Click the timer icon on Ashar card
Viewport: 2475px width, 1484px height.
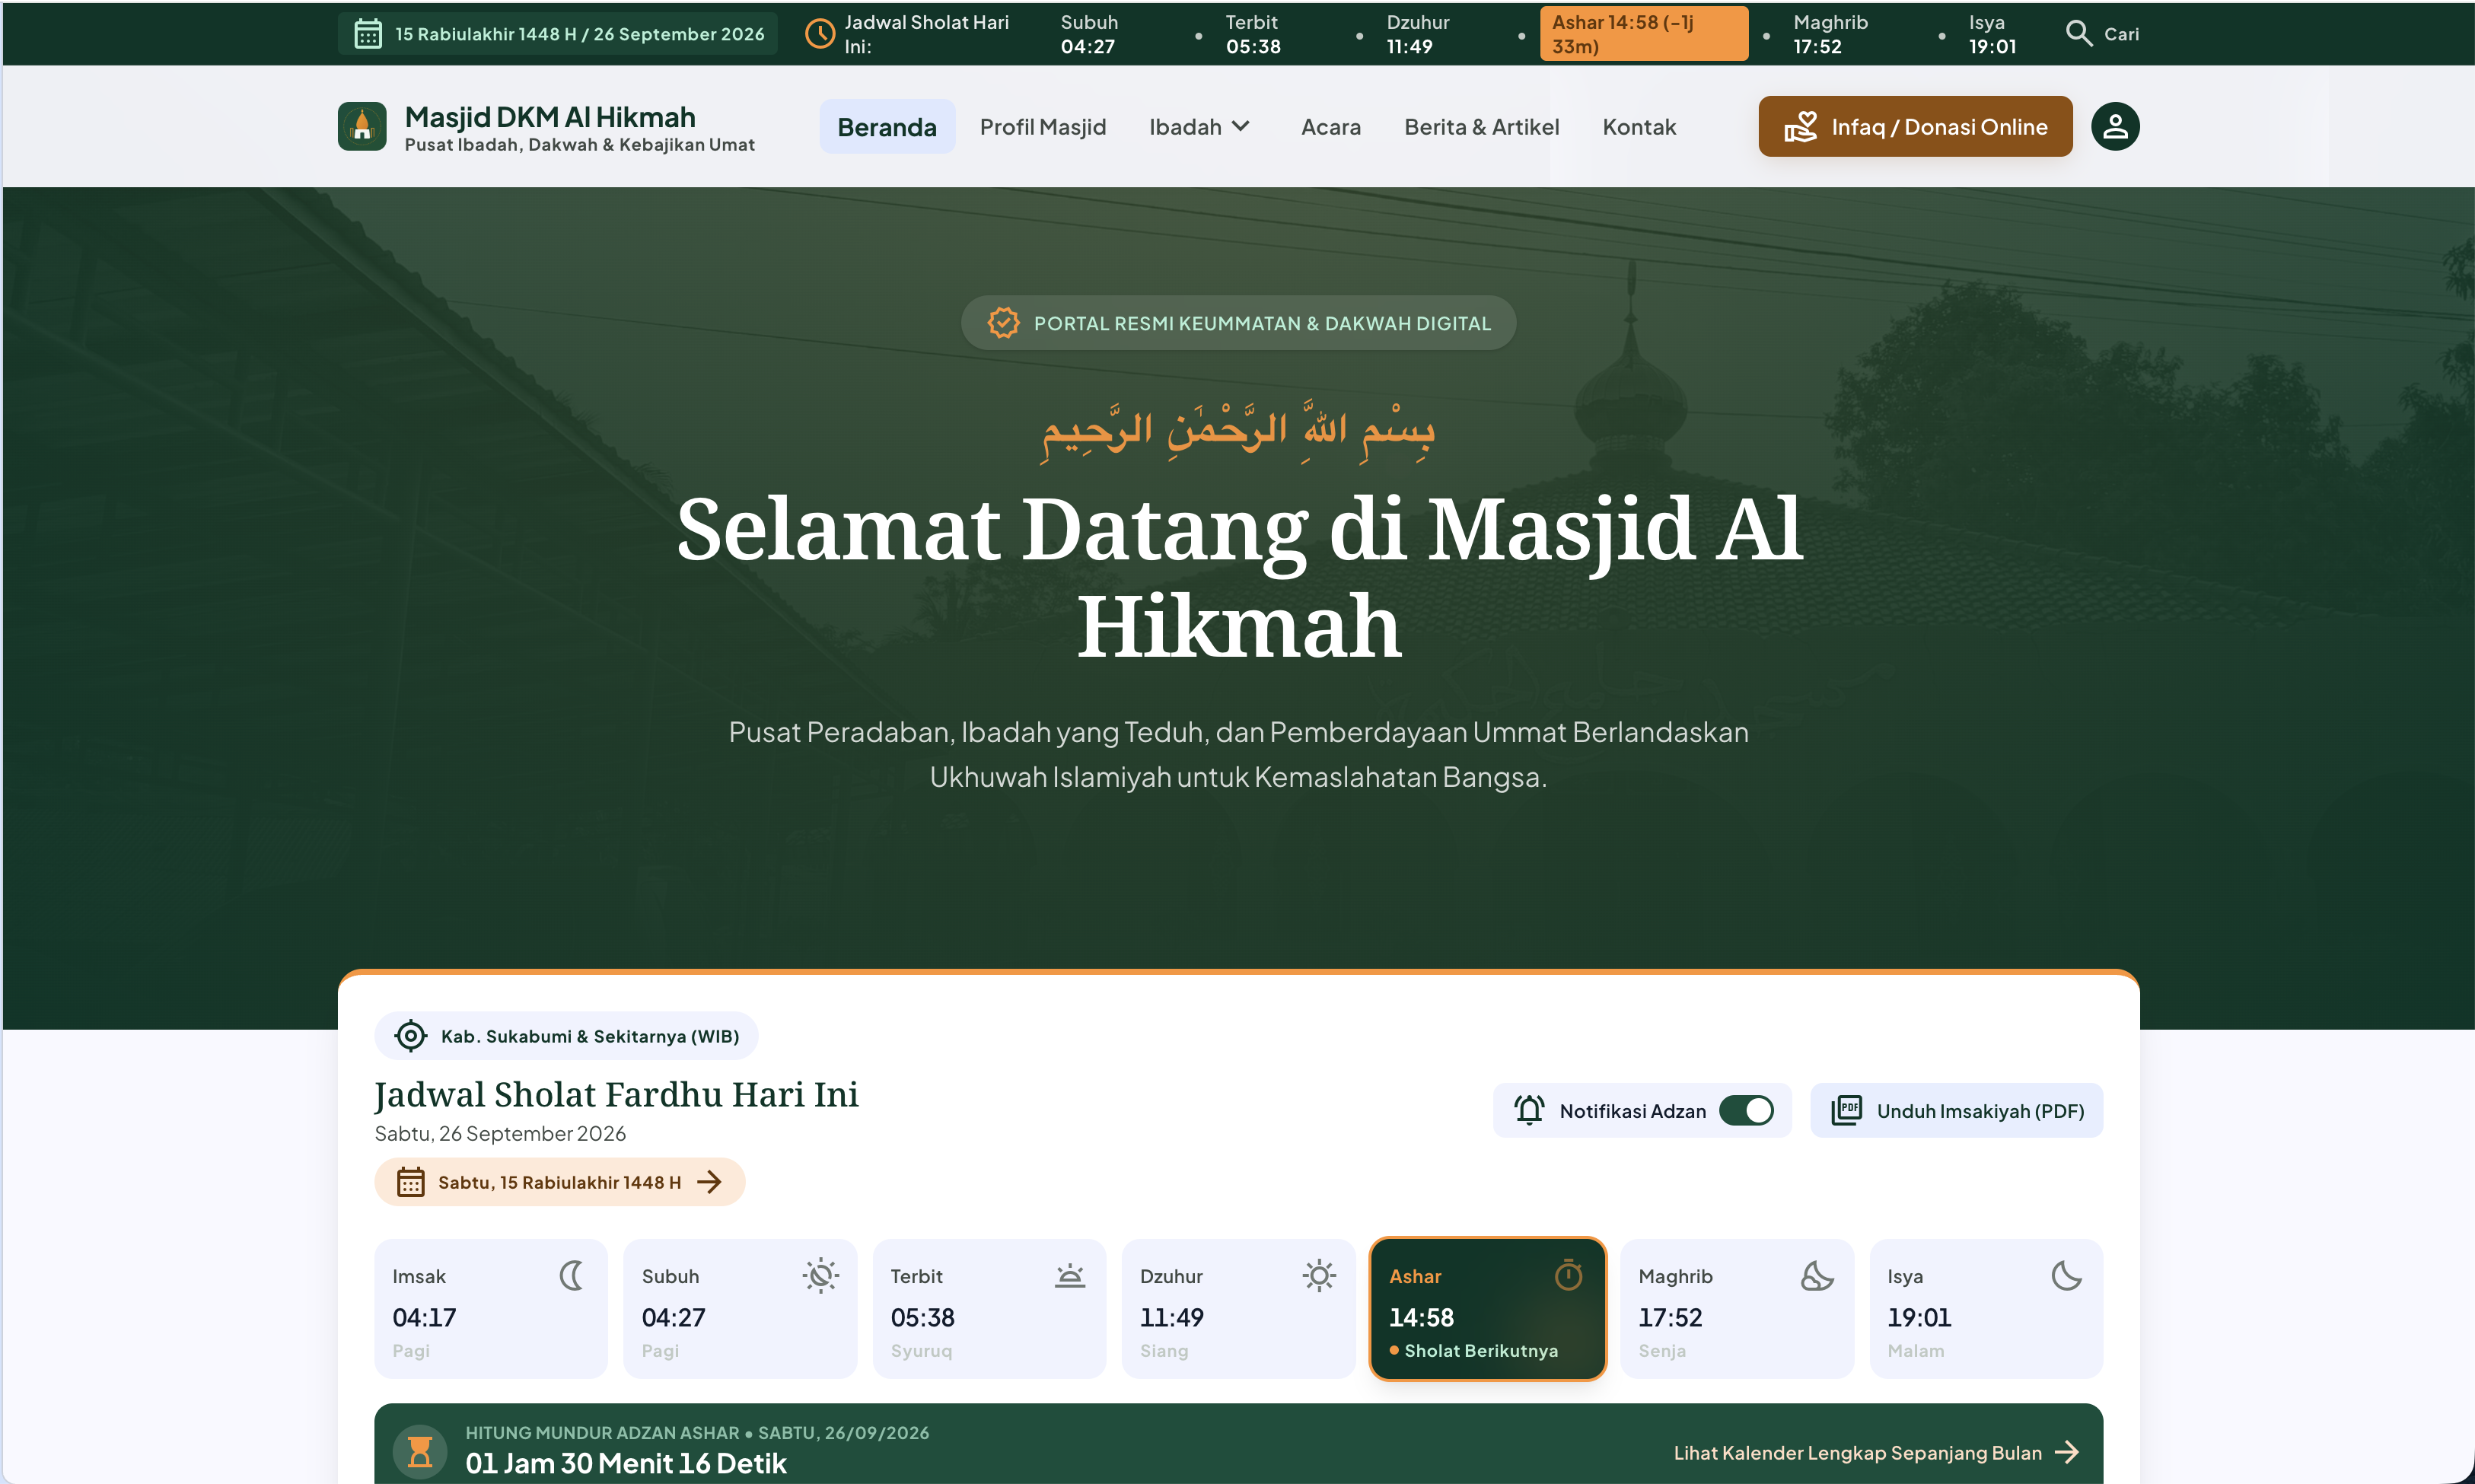1568,1276
